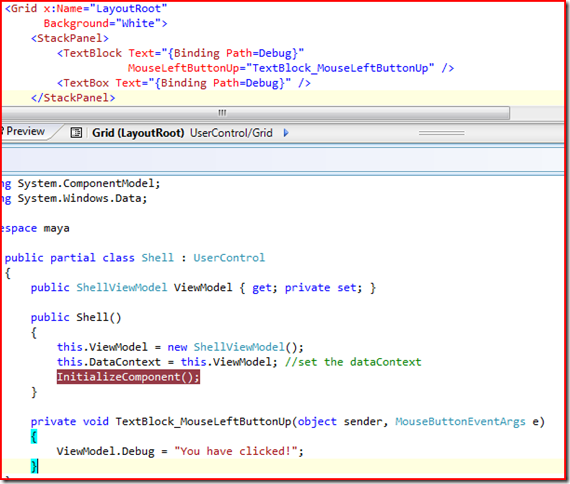570x484 pixels.
Task: Click the System.ComponentModel using line
Action: (81, 184)
